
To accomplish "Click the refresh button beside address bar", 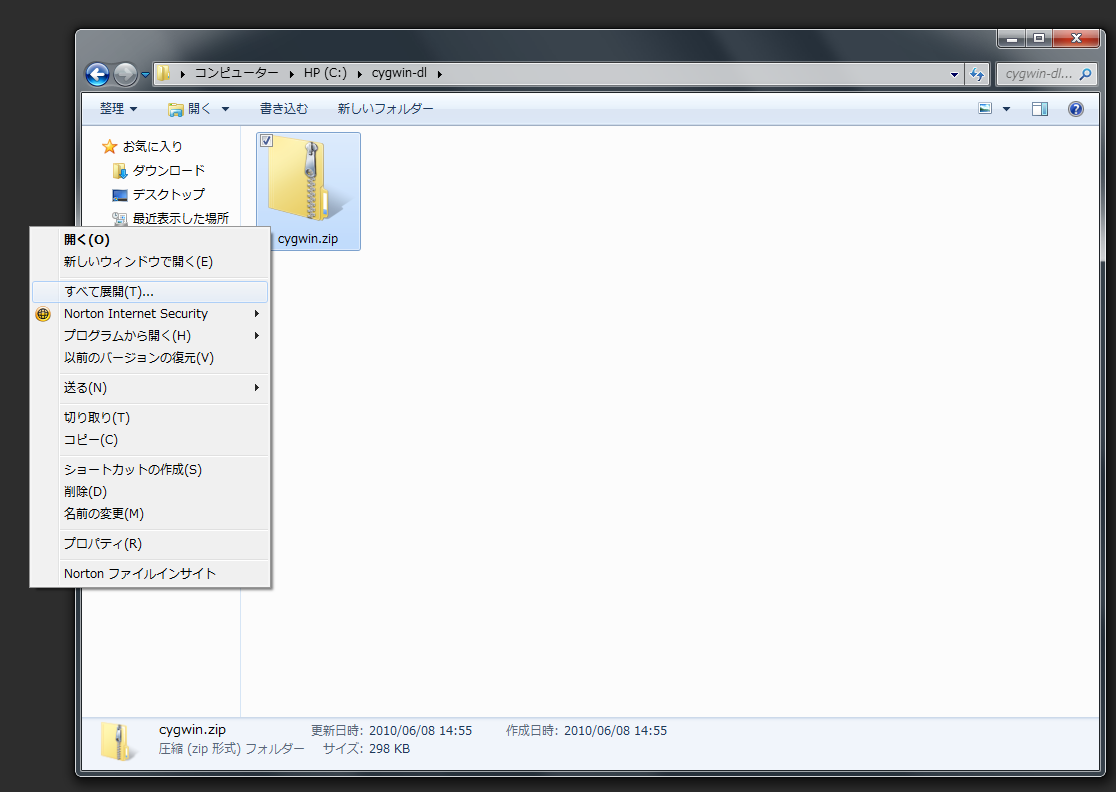I will [x=977, y=74].
